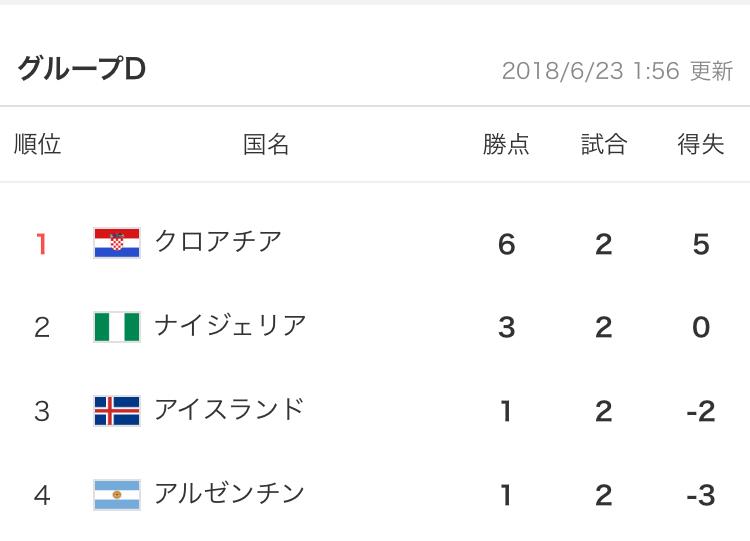This screenshot has height=541, width=750.
Task: Click the 得失 column header
Action: pos(701,144)
